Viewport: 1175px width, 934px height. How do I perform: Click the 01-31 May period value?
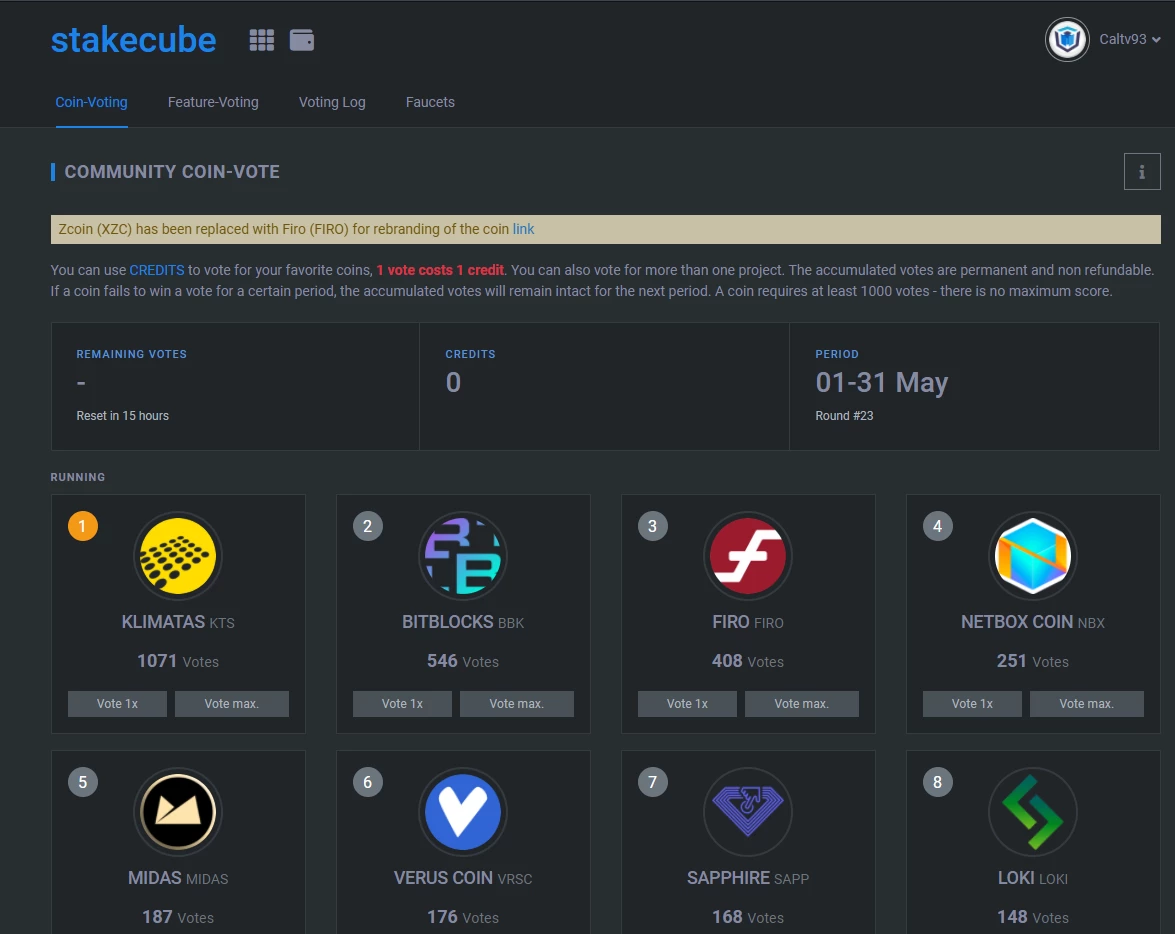[x=882, y=383]
